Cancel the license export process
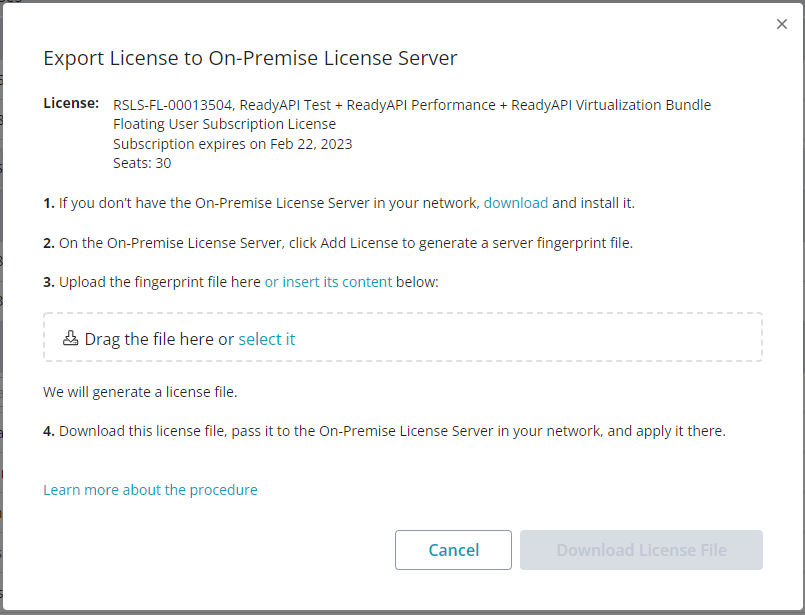This screenshot has height=615, width=805. pyautogui.click(x=453, y=550)
